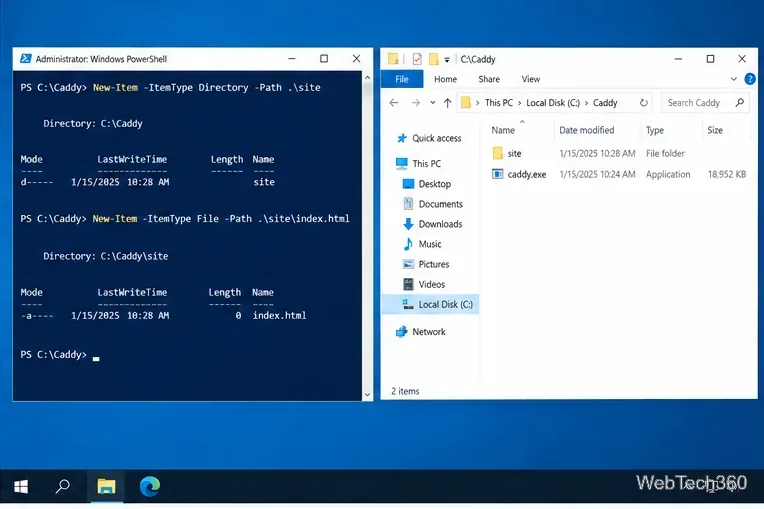This screenshot has height=509, width=764.
Task: Click the Properties quick access toolbar icon
Action: coord(417,59)
